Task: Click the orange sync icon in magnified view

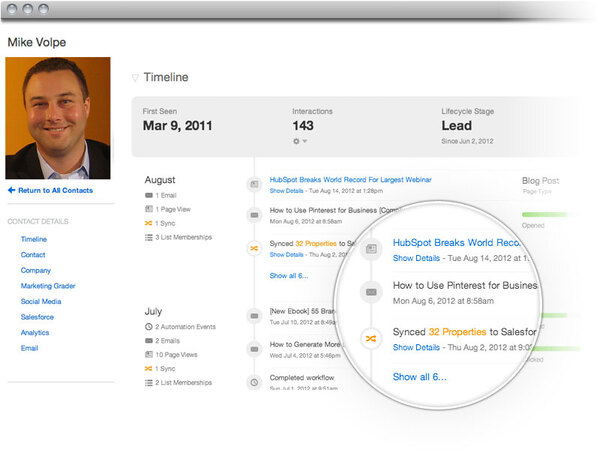Action: [x=371, y=339]
